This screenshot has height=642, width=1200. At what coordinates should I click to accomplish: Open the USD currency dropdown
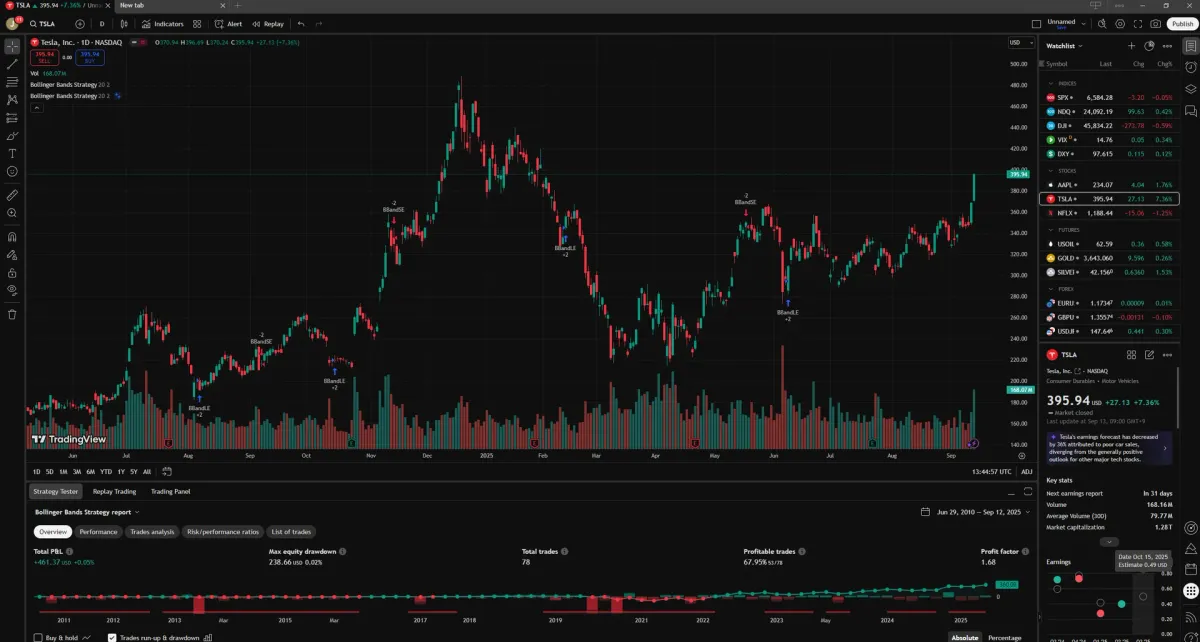(1021, 42)
